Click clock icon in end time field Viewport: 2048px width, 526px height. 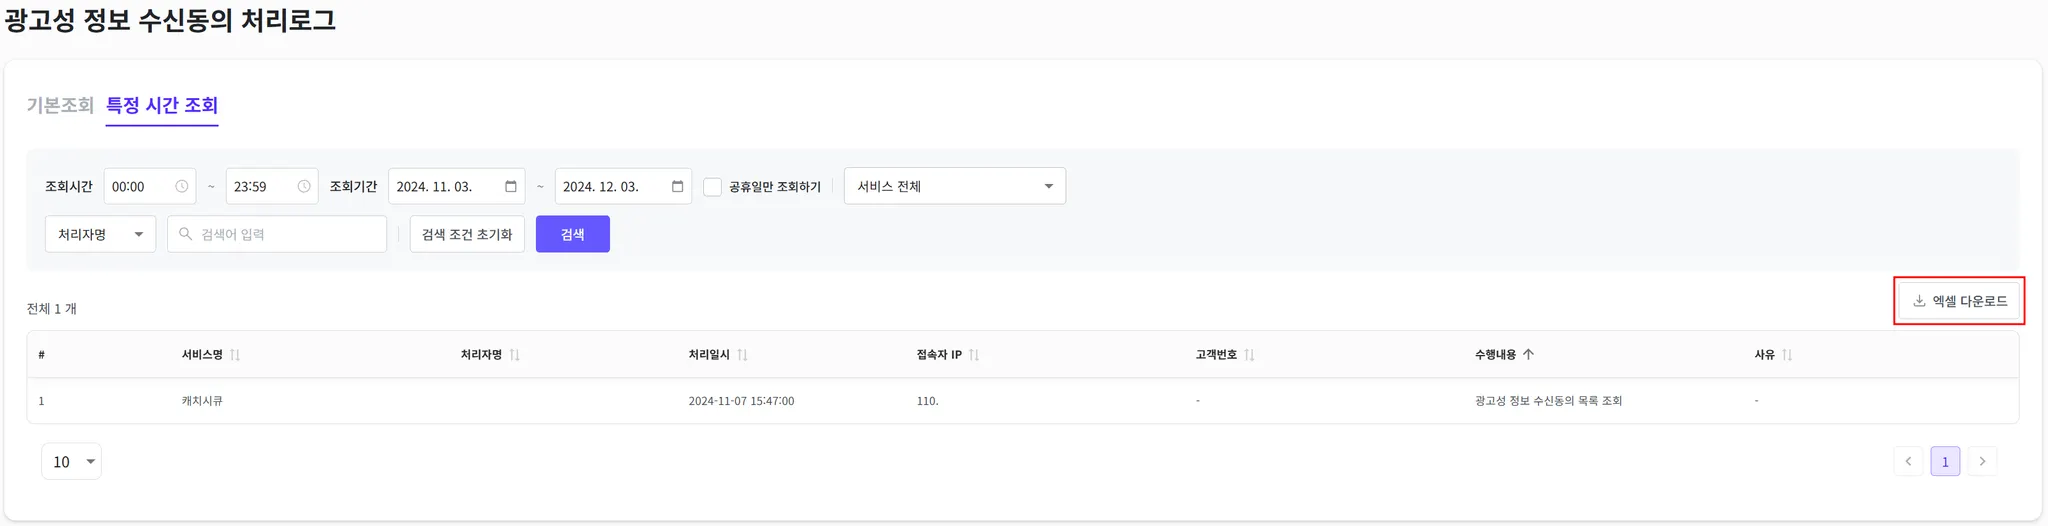pos(304,187)
